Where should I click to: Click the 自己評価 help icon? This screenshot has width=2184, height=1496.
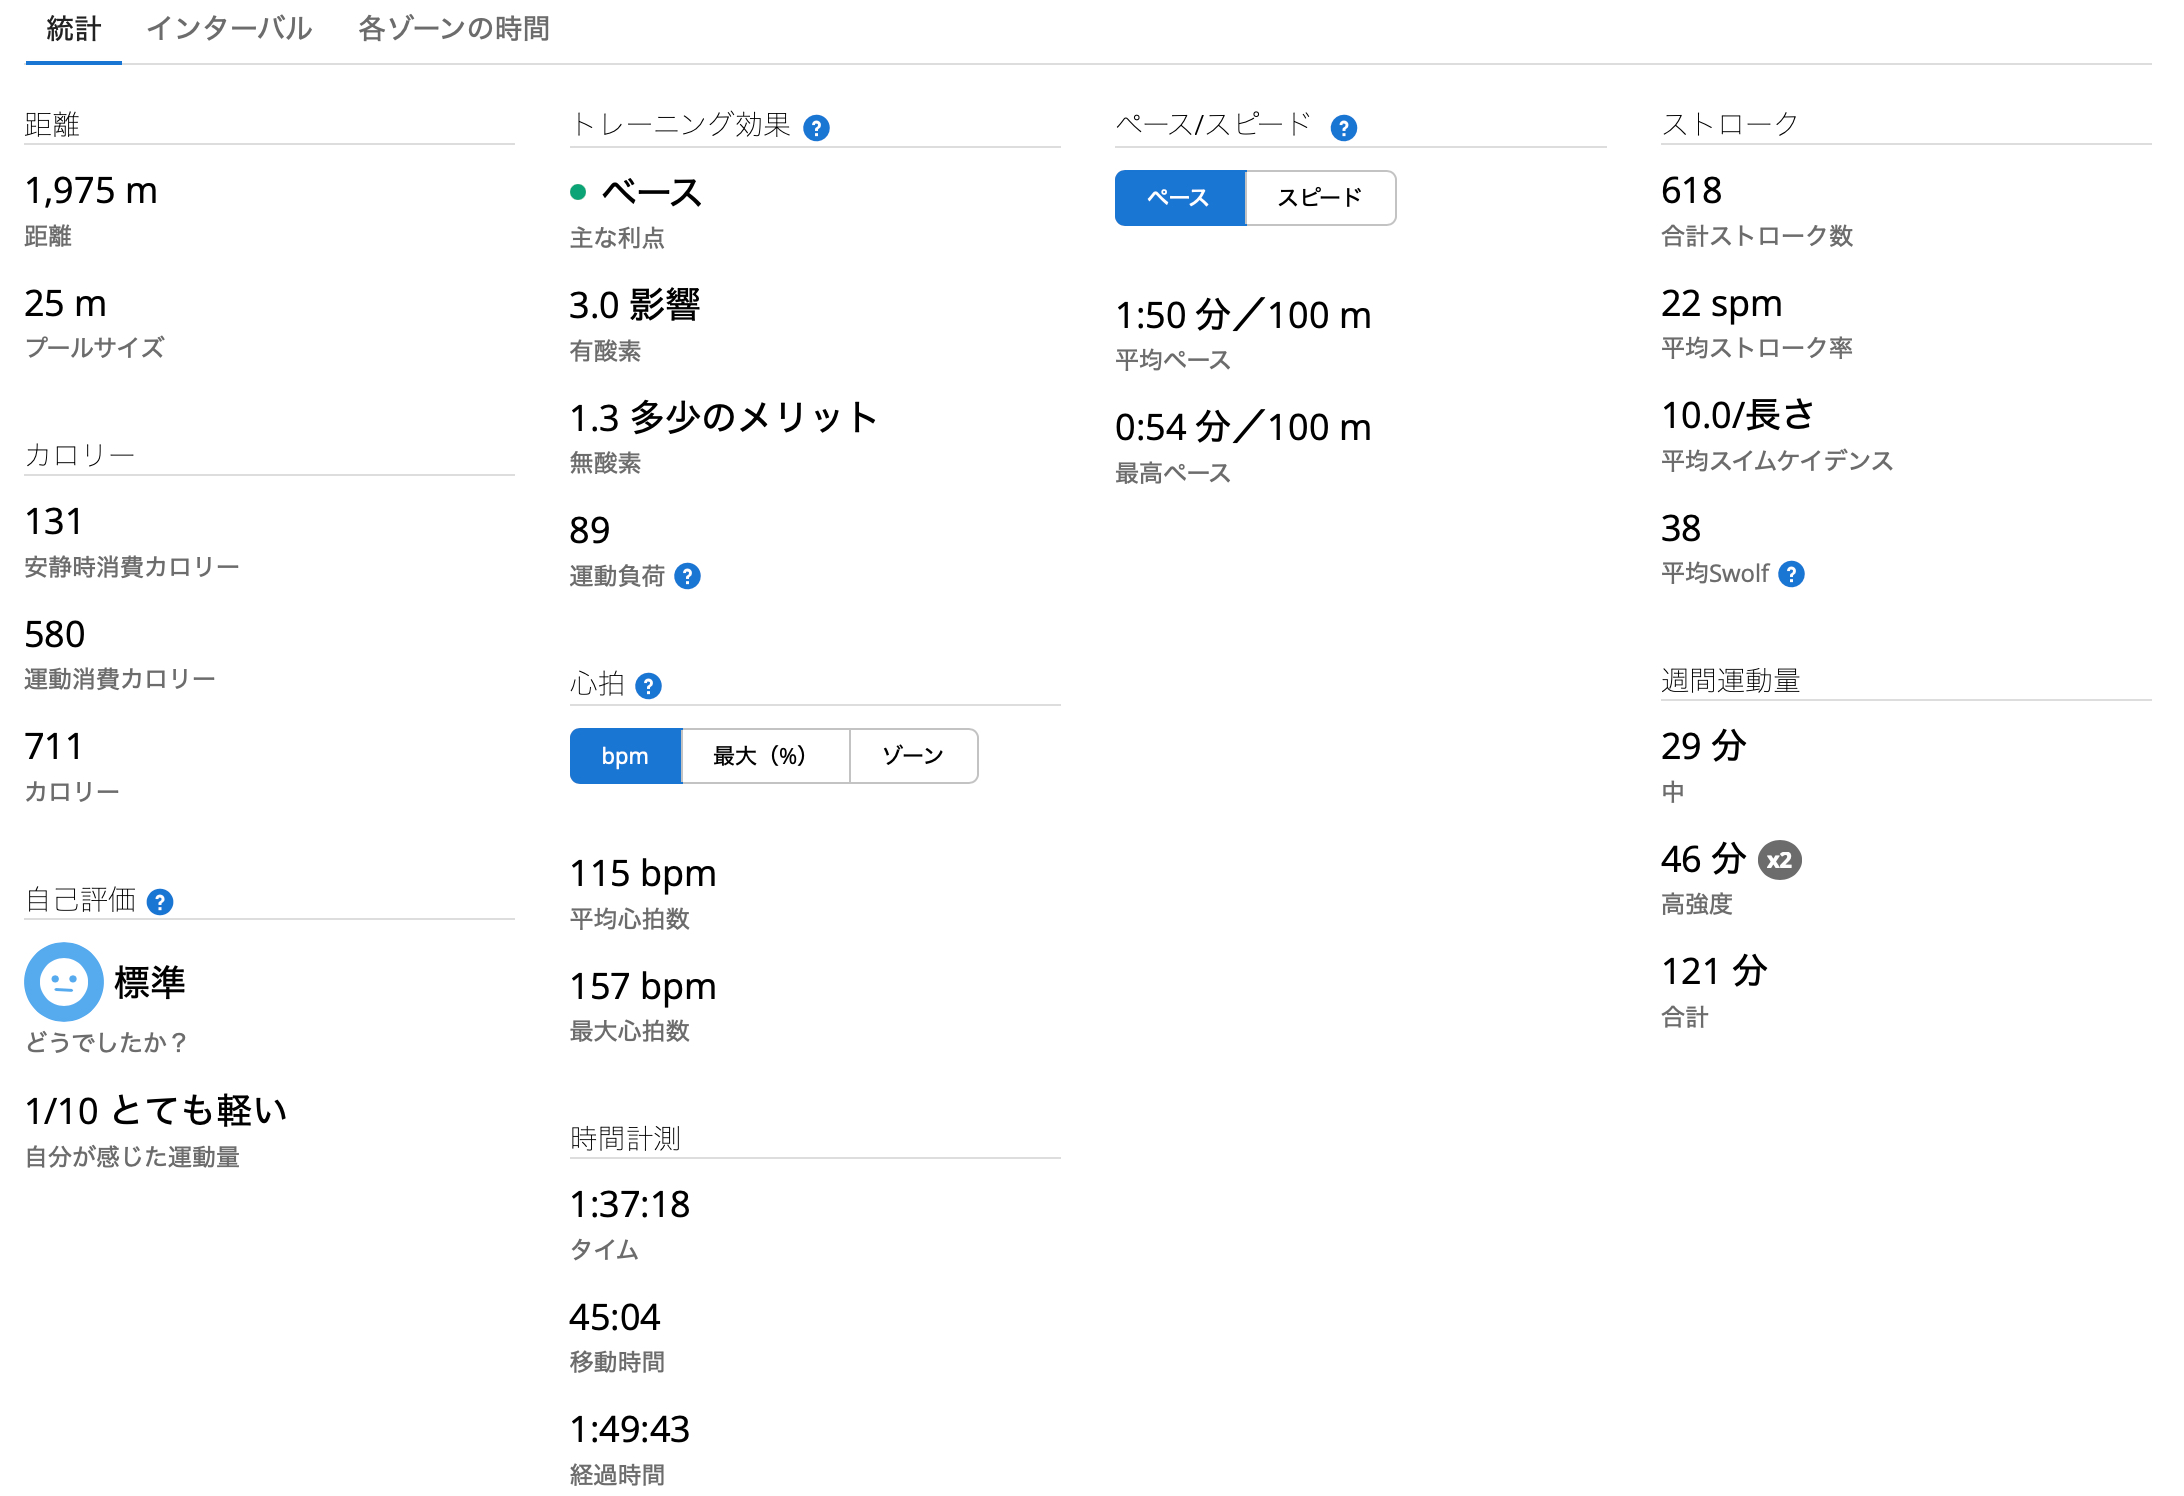[160, 901]
